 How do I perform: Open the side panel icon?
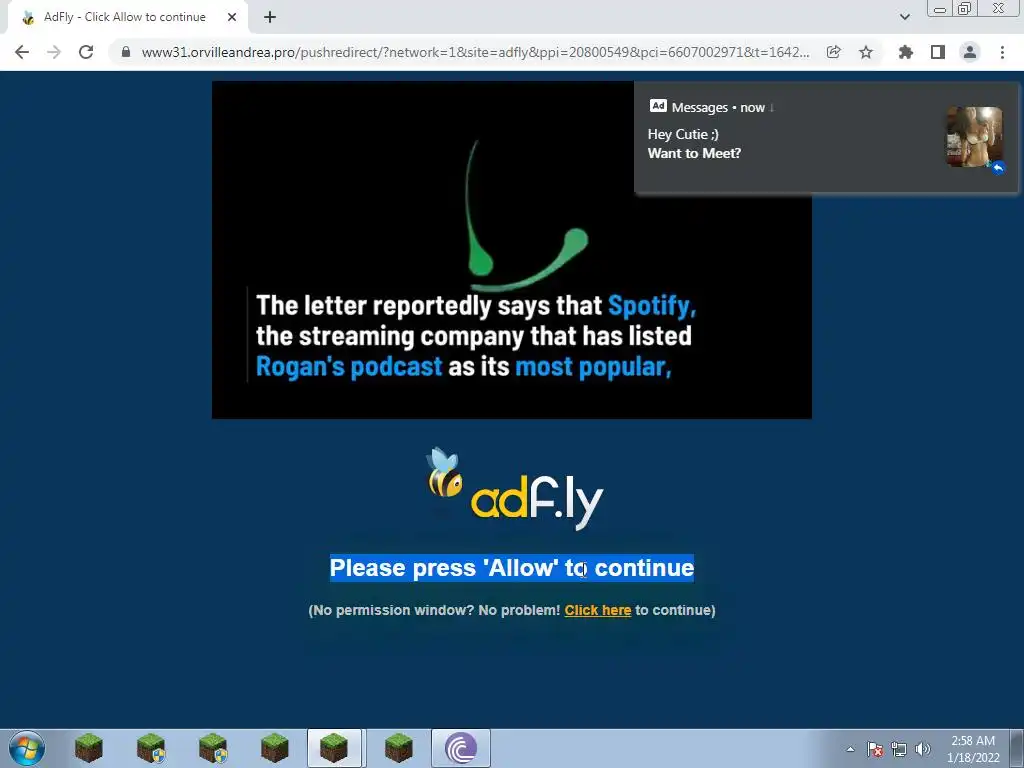[938, 52]
